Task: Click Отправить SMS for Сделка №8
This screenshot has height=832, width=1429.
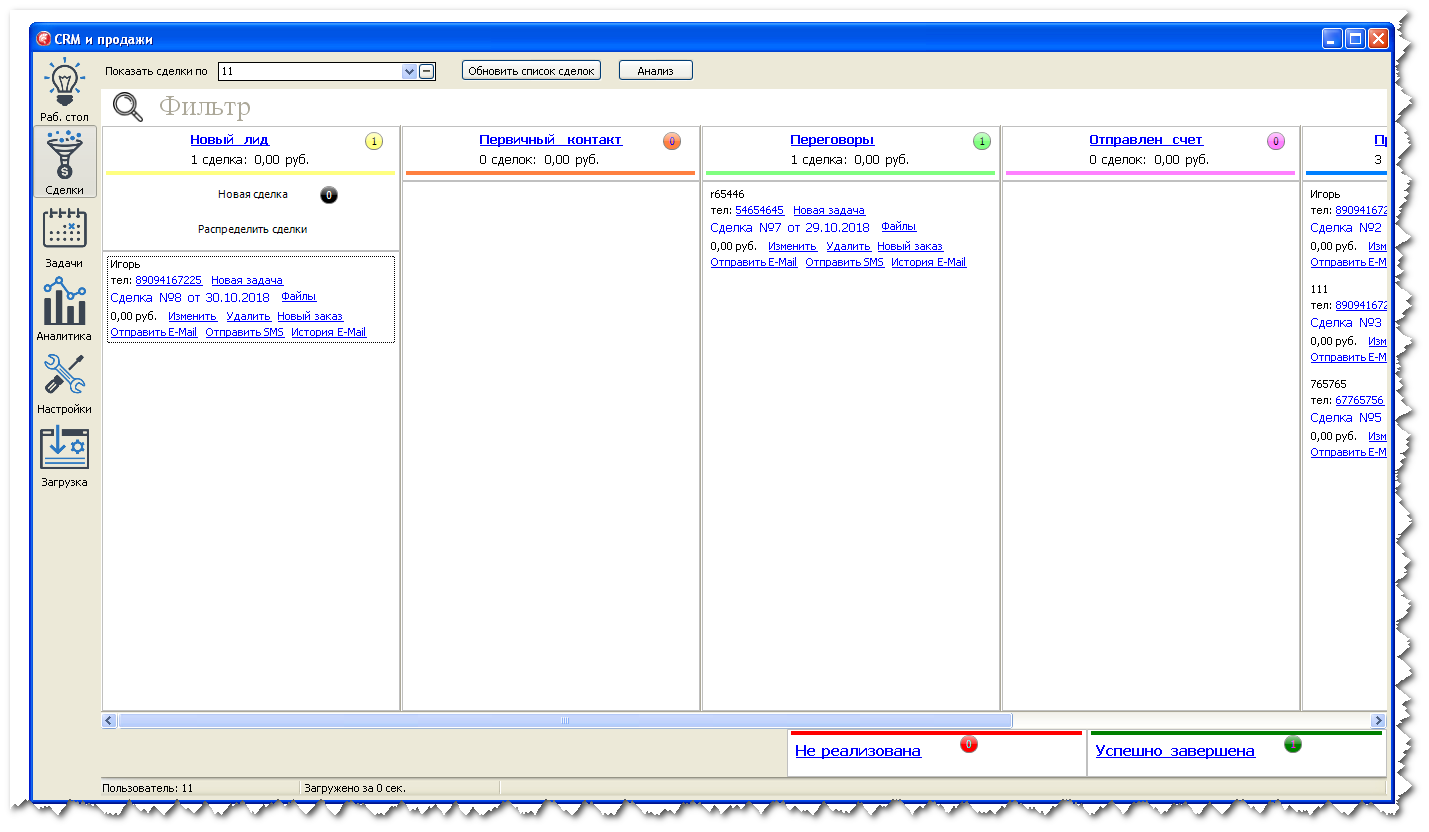Action: coord(244,332)
